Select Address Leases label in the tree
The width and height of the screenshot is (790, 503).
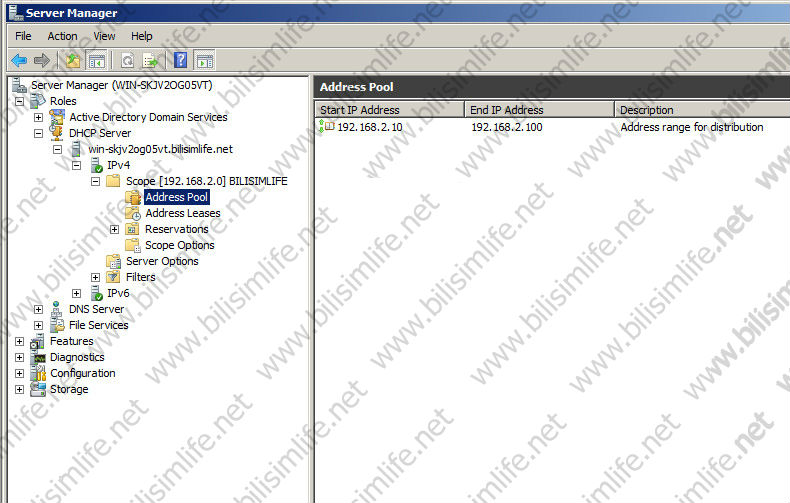click(x=183, y=213)
